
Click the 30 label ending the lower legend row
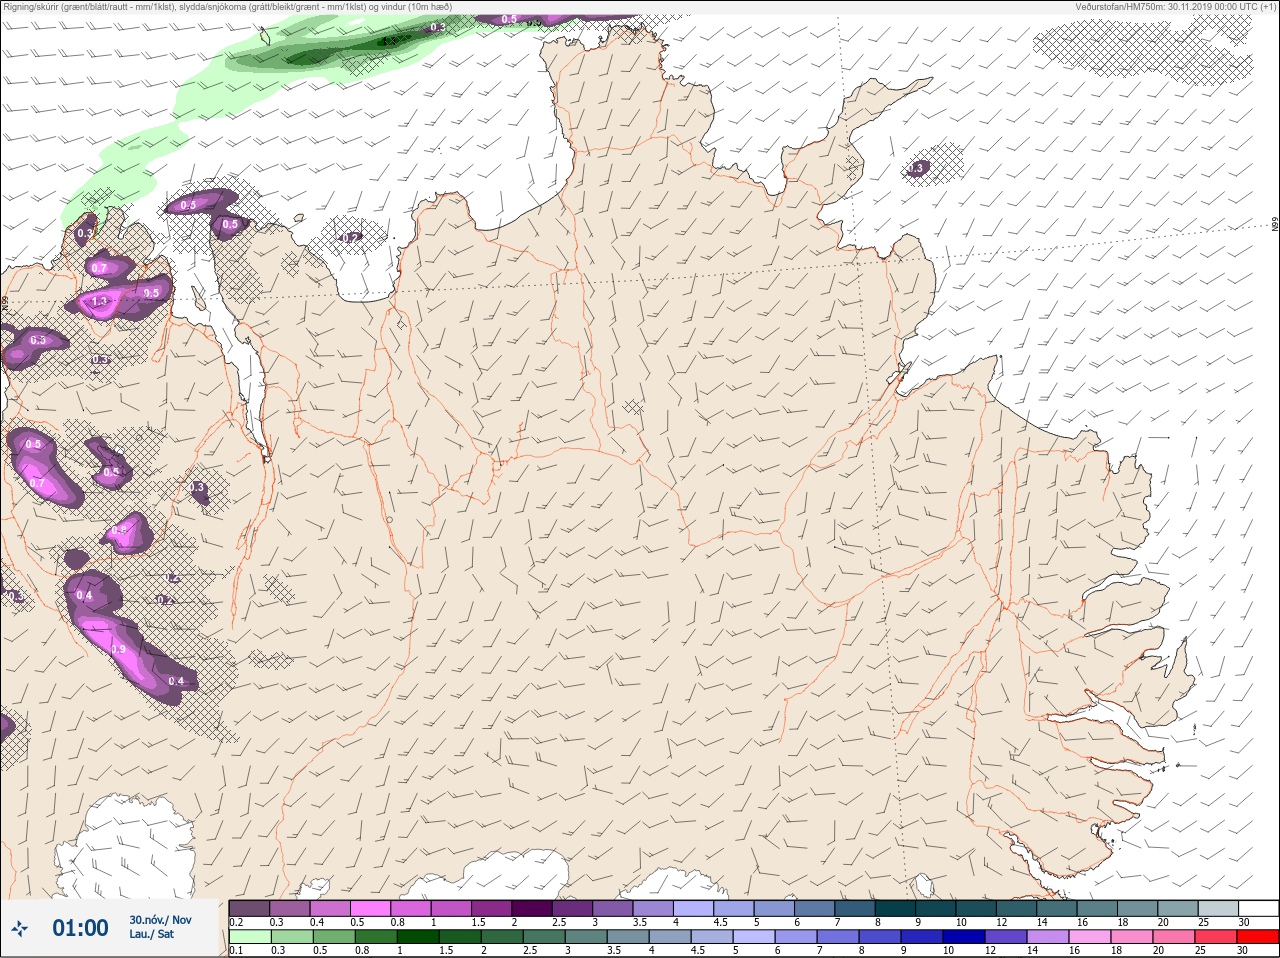pos(1243,950)
